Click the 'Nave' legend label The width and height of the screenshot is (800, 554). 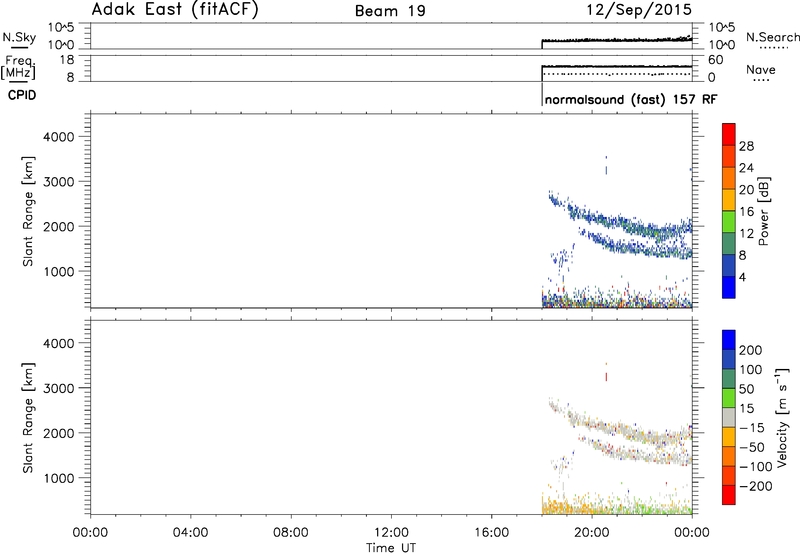click(x=761, y=70)
